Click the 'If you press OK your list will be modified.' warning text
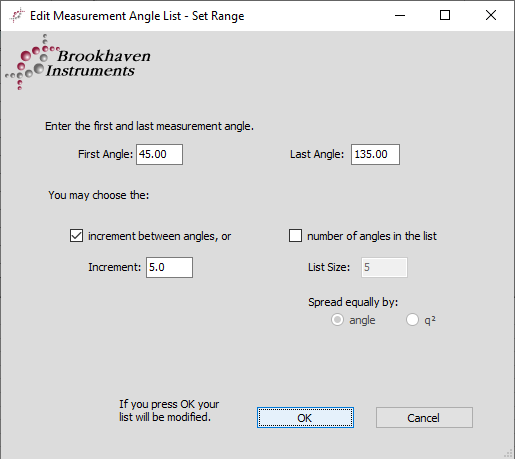The image size is (515, 459). pos(169,410)
